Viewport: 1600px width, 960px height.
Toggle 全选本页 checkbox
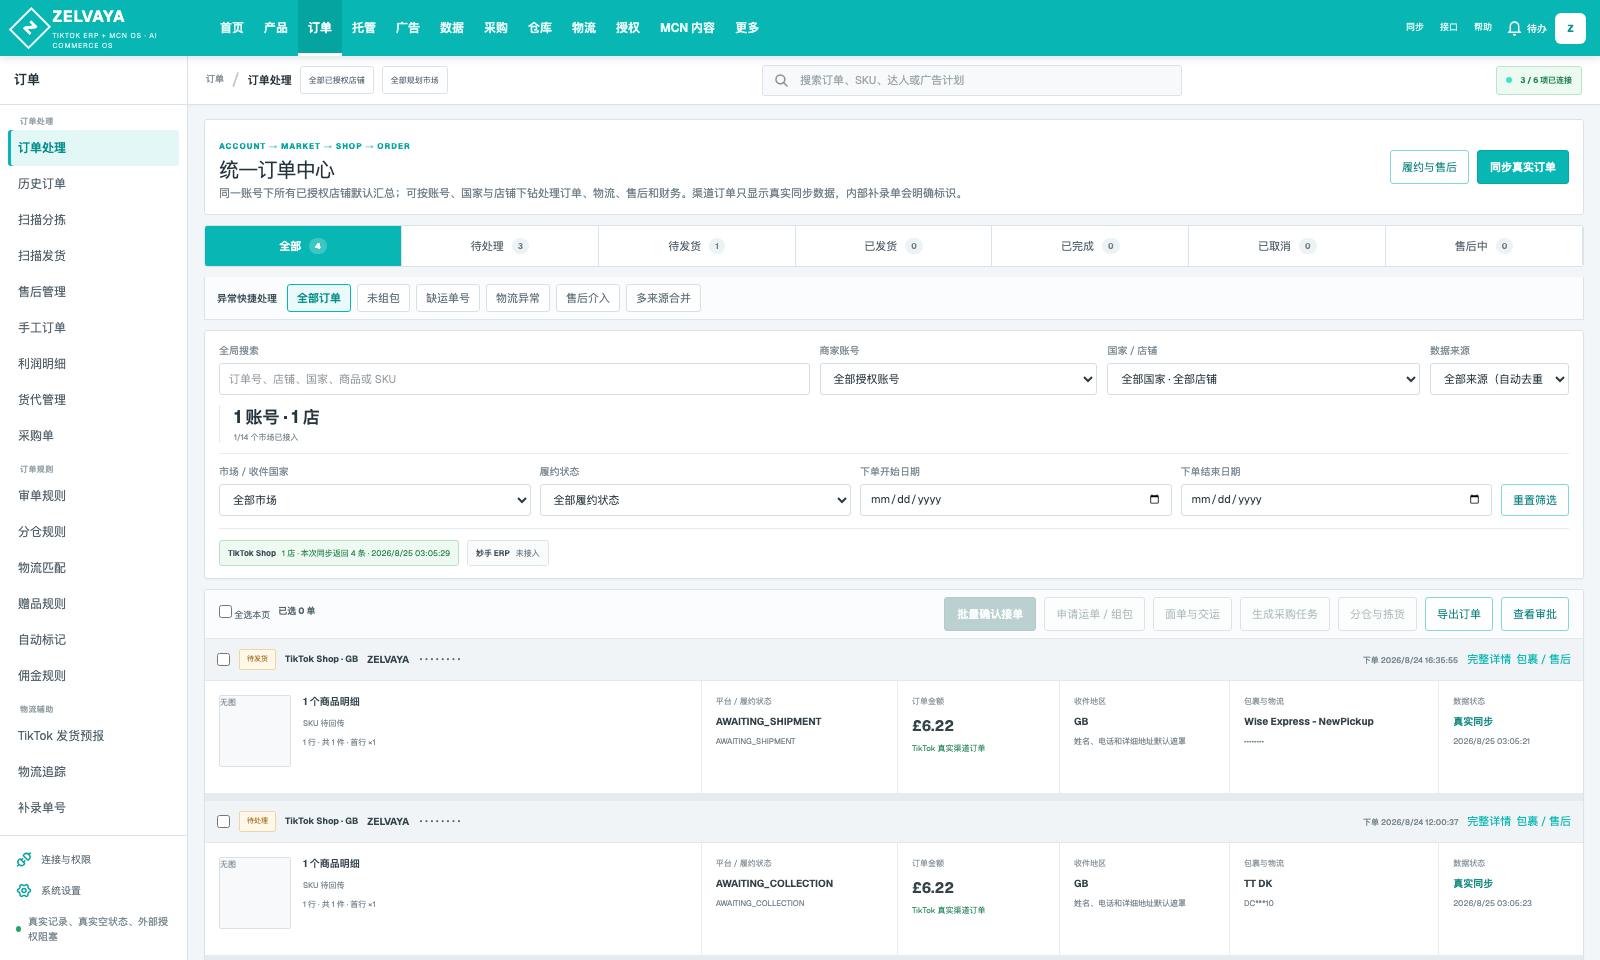(225, 611)
